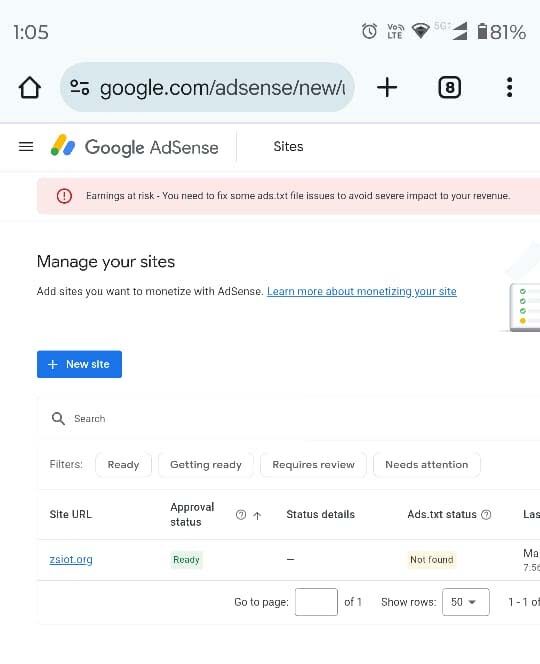Open the zsiot.org site link
The image size is (540, 664).
71,559
